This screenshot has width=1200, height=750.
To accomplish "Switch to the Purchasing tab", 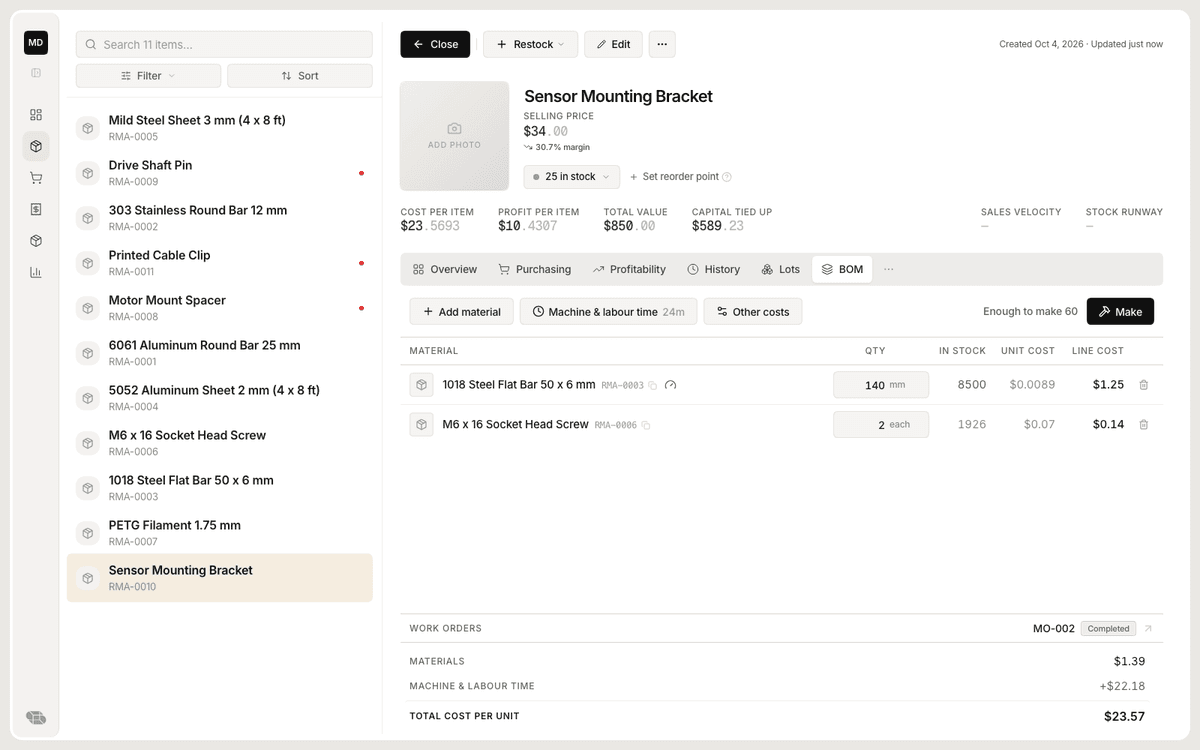I will pyautogui.click(x=535, y=269).
